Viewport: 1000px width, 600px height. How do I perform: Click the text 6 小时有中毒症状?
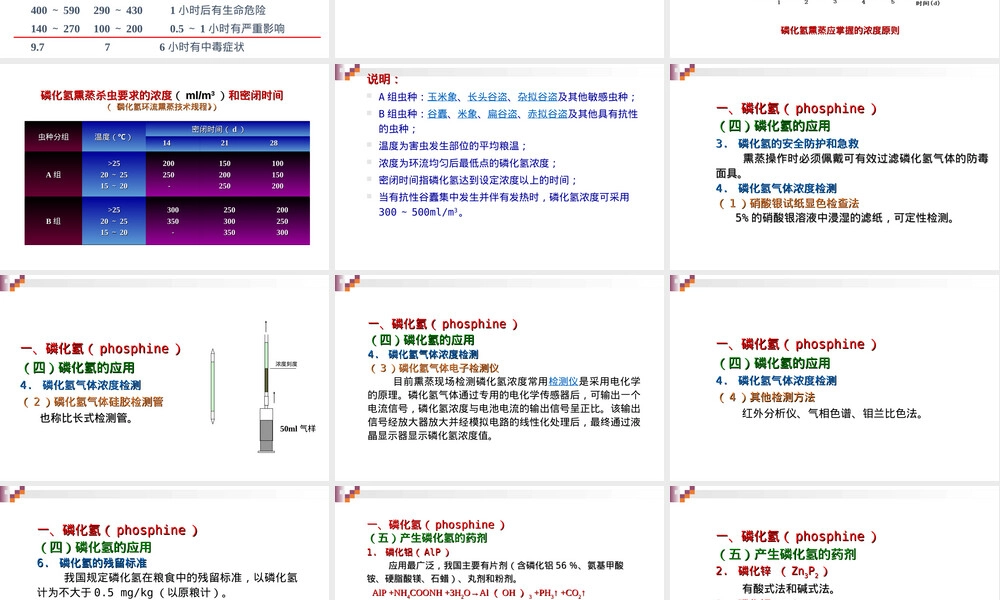[x=202, y=47]
